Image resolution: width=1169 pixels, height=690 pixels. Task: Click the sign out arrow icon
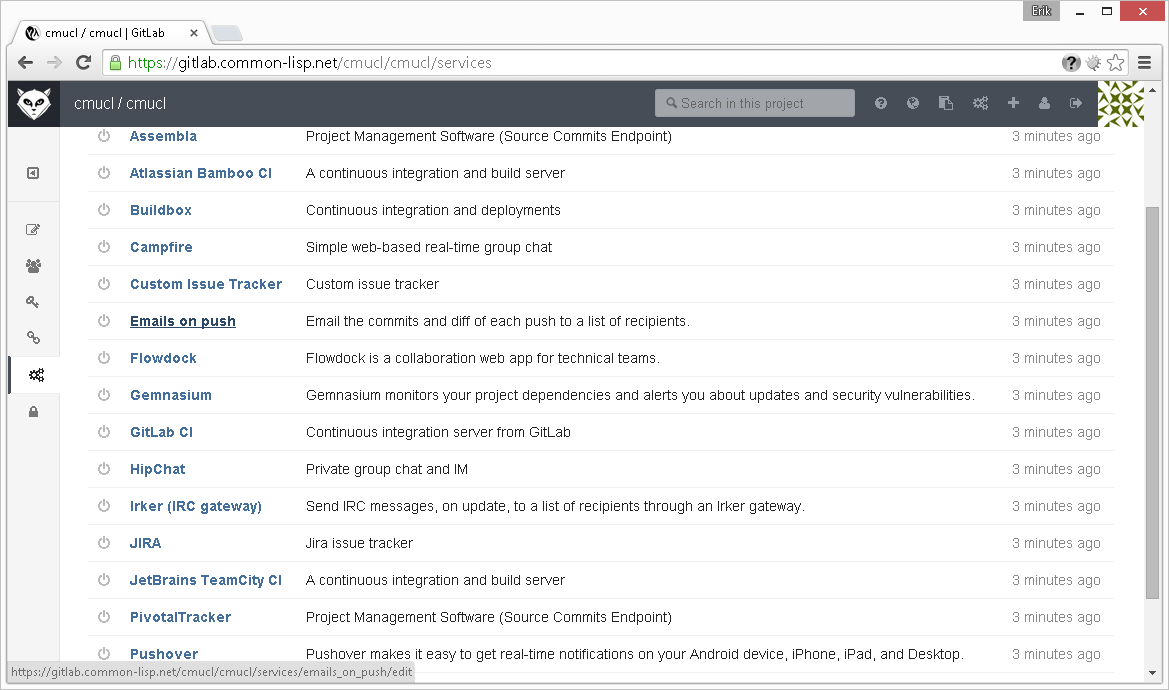[x=1076, y=103]
